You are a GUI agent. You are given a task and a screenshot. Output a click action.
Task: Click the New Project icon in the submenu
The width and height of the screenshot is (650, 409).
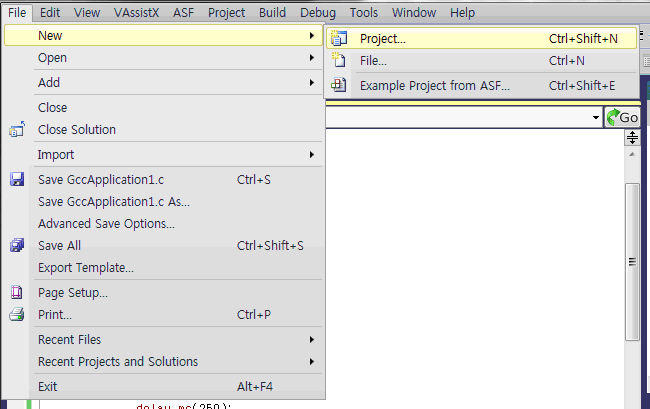[338, 39]
